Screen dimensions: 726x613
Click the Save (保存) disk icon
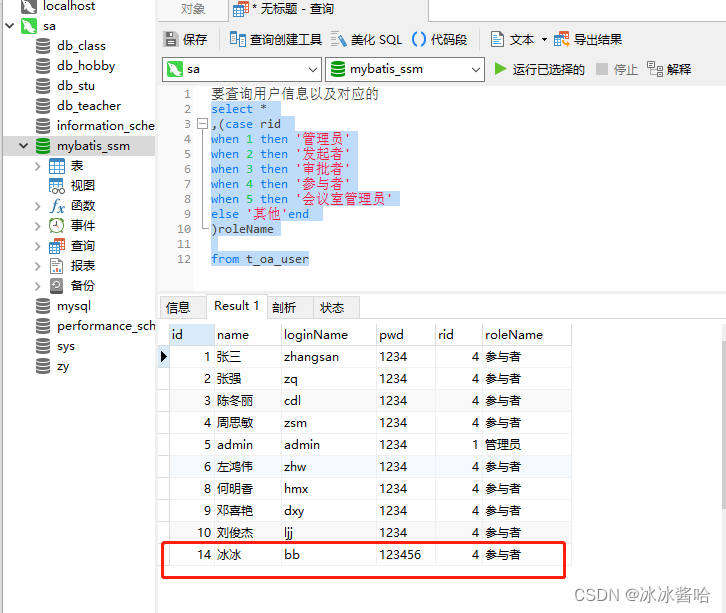(x=171, y=39)
